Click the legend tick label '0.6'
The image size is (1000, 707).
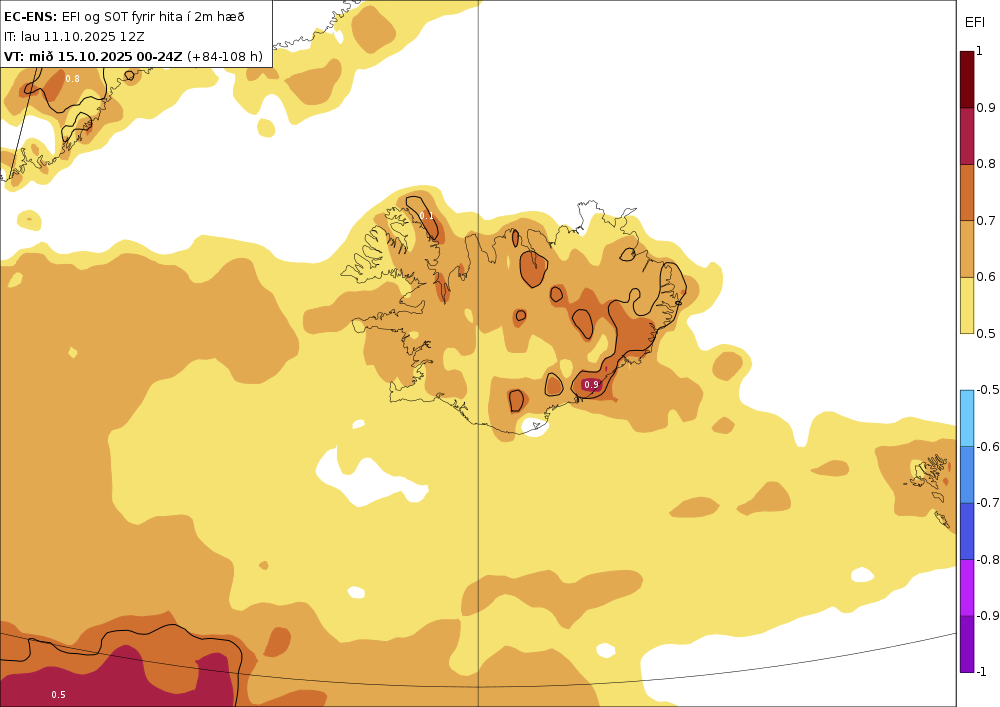pyautogui.click(x=986, y=277)
